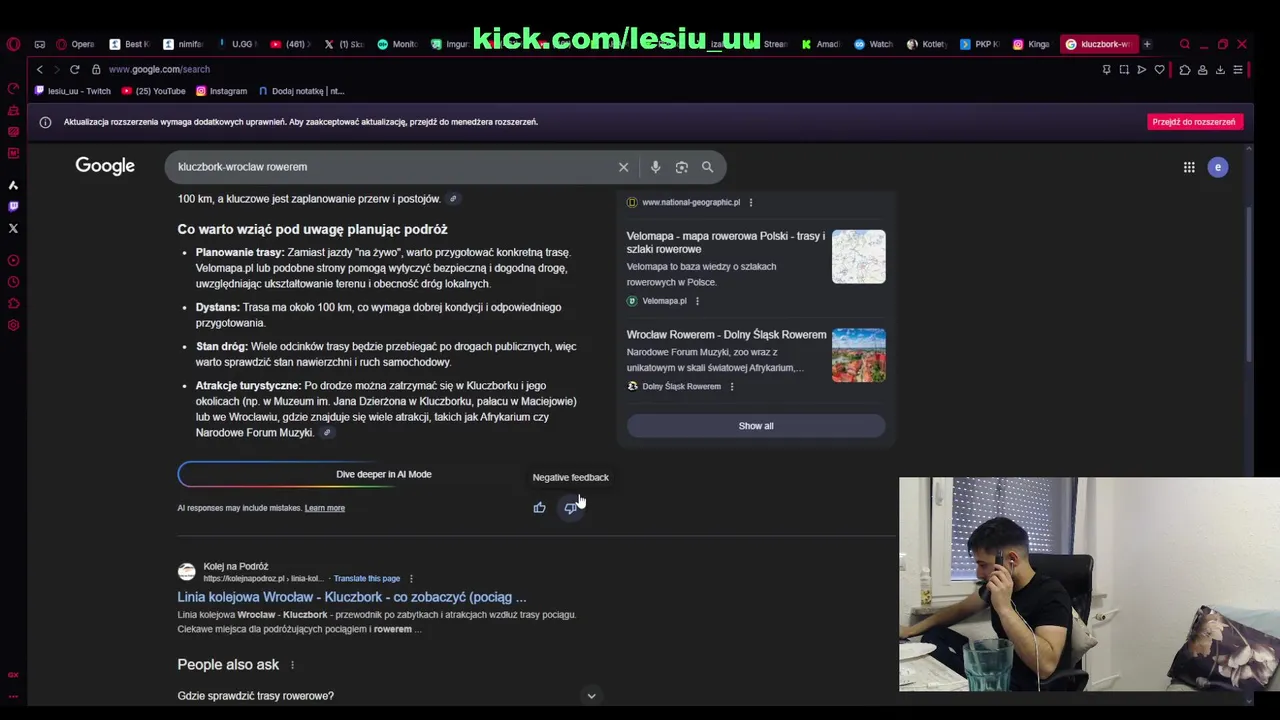Open more options for Velomapa.pl source
Image resolution: width=1280 pixels, height=720 pixels.
point(697,301)
